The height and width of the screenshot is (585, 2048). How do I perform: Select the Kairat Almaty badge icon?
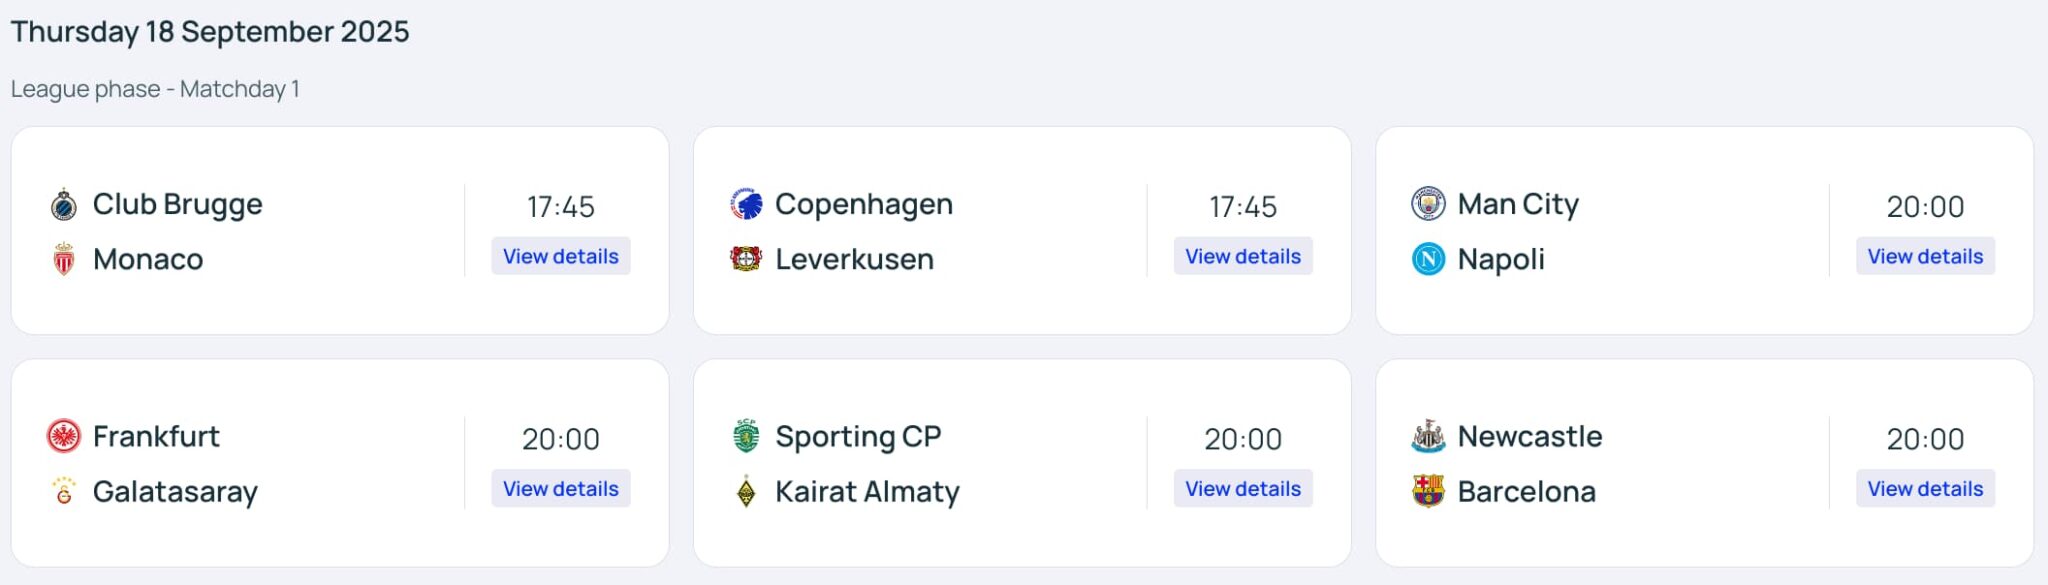tap(746, 492)
